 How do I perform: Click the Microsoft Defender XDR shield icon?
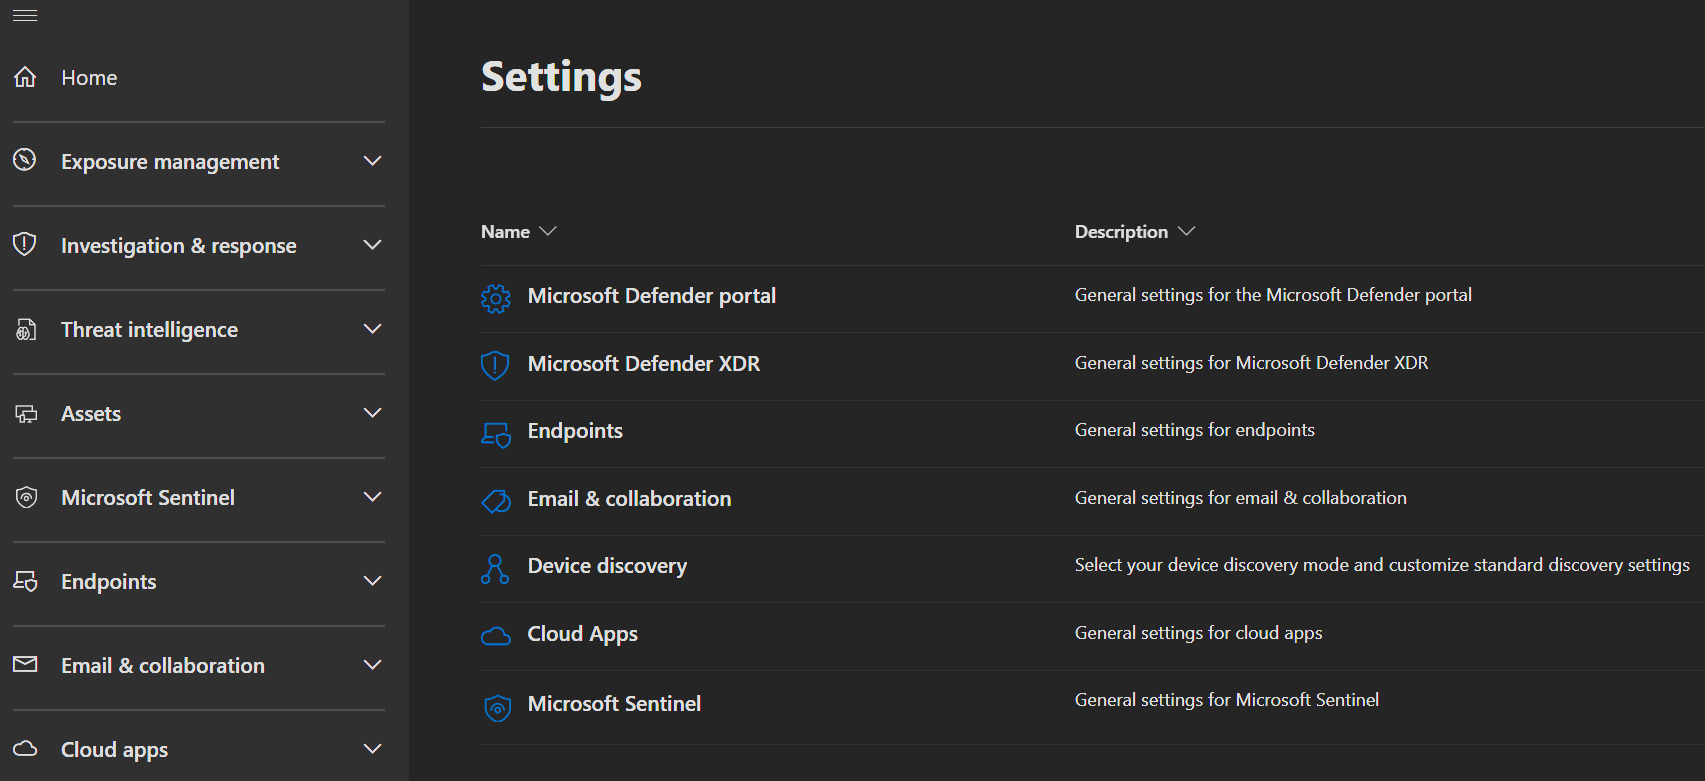point(495,365)
